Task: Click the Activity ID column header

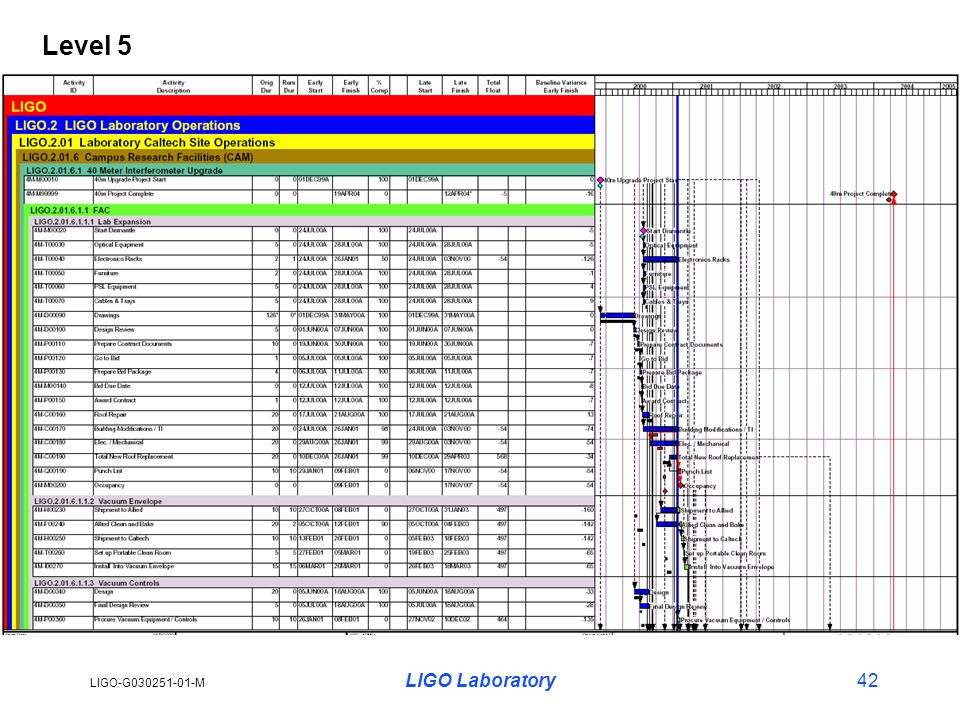Action: coord(73,86)
